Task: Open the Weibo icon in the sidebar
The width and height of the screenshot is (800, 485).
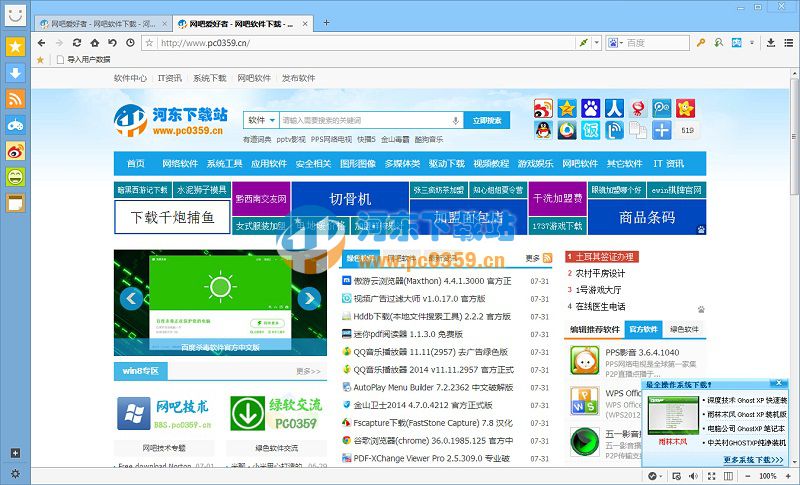Action: point(15,151)
